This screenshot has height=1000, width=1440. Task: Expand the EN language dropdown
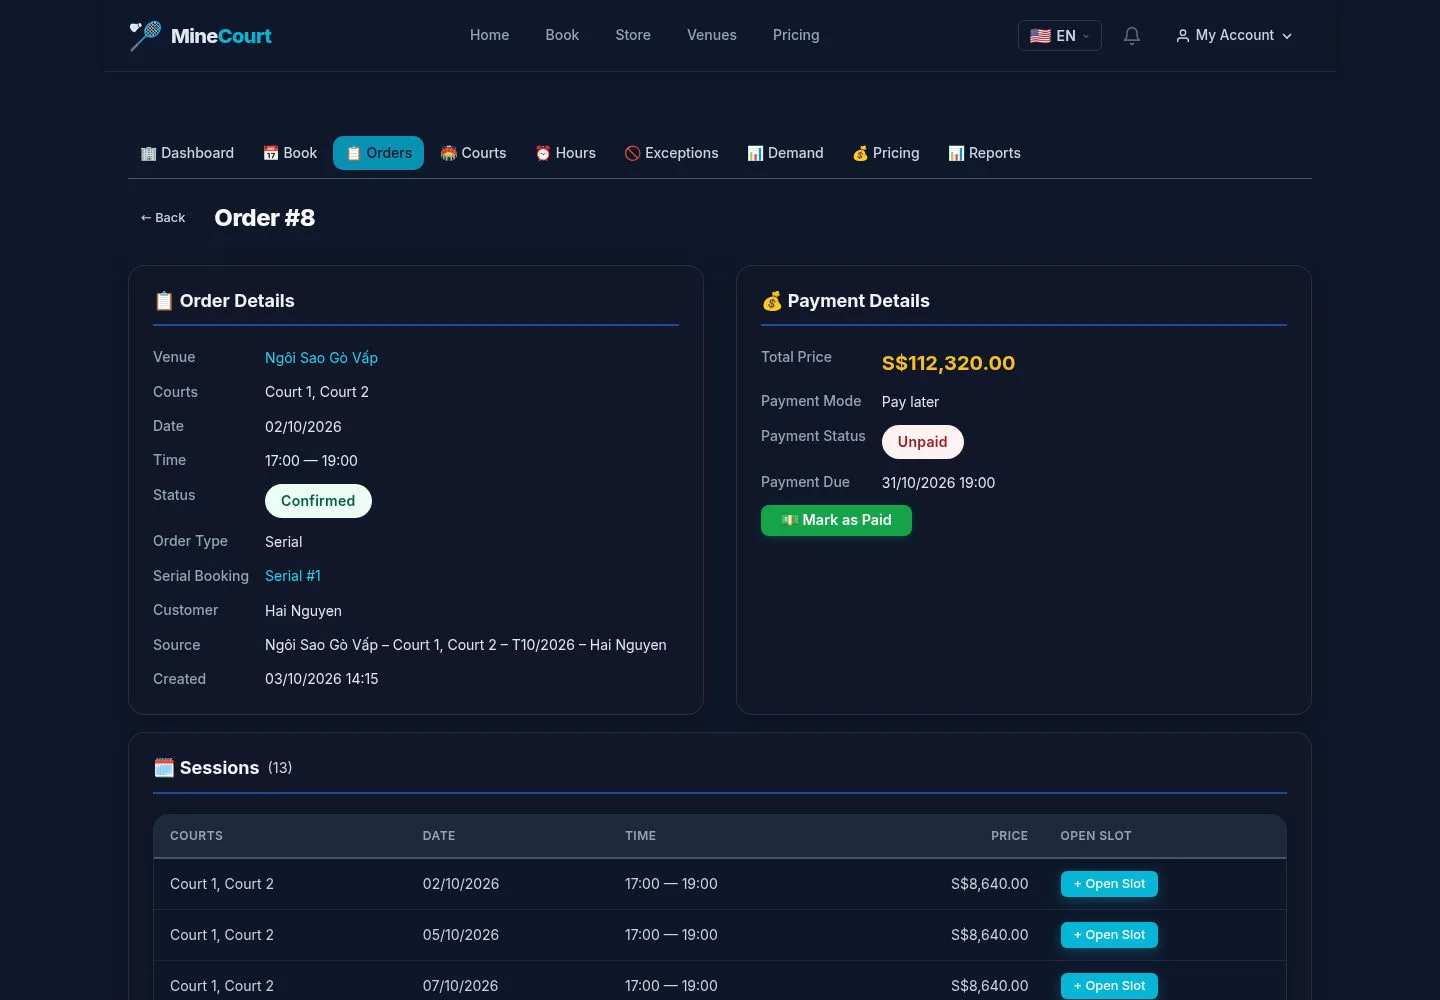coord(1060,36)
